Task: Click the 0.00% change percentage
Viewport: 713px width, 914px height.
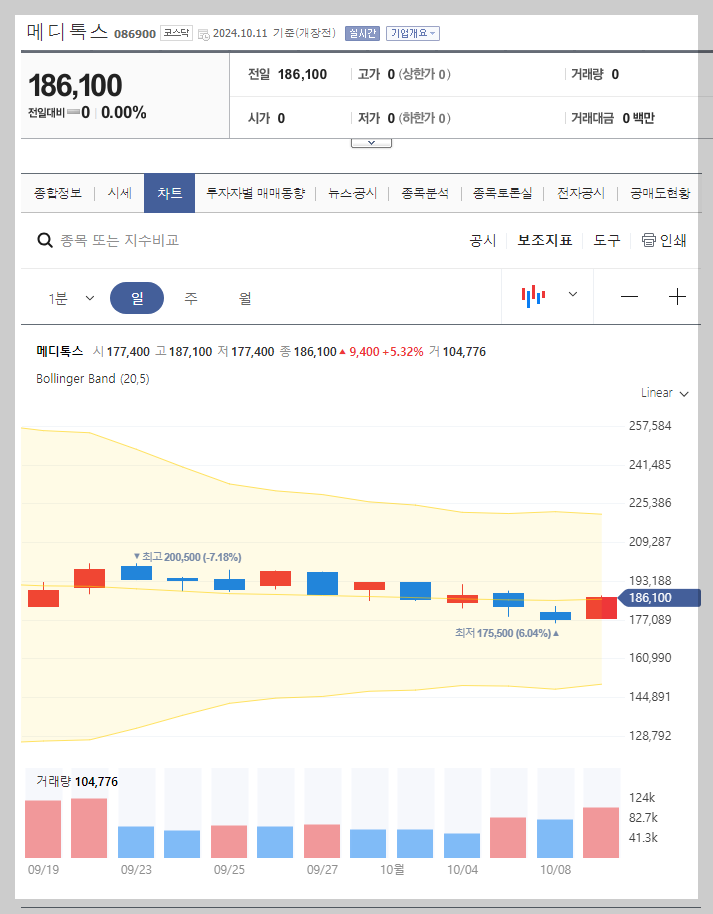Action: [124, 113]
